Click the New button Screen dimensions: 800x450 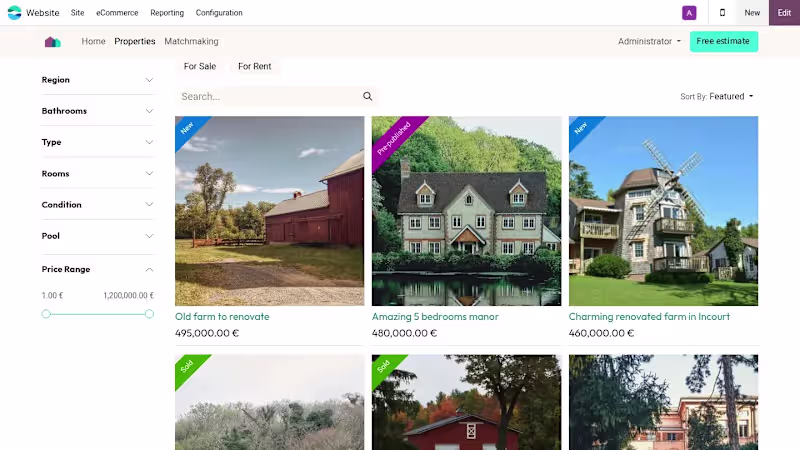pyautogui.click(x=752, y=13)
